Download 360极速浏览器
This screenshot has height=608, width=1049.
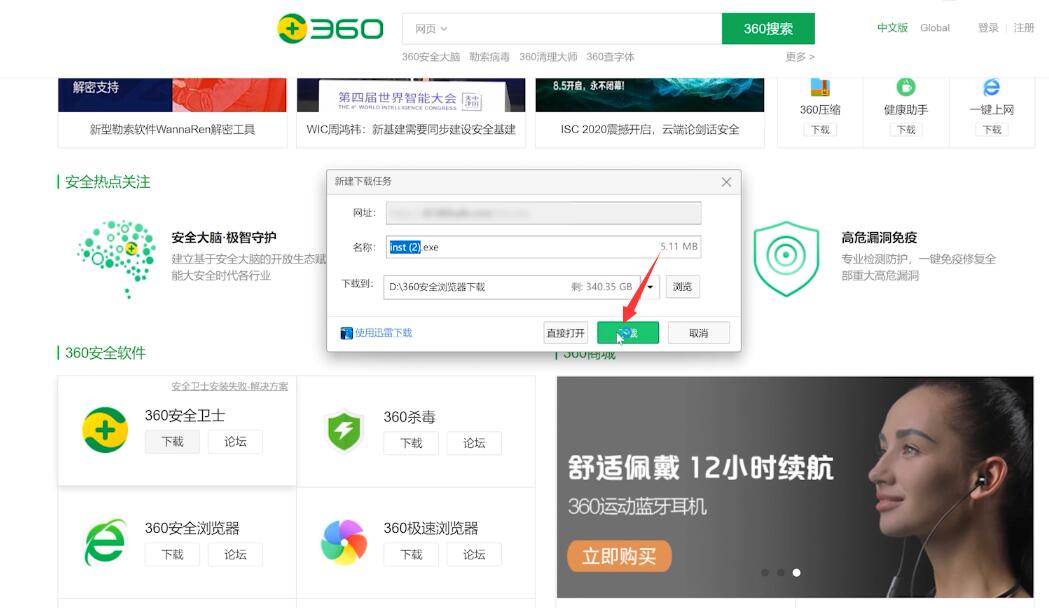(411, 554)
